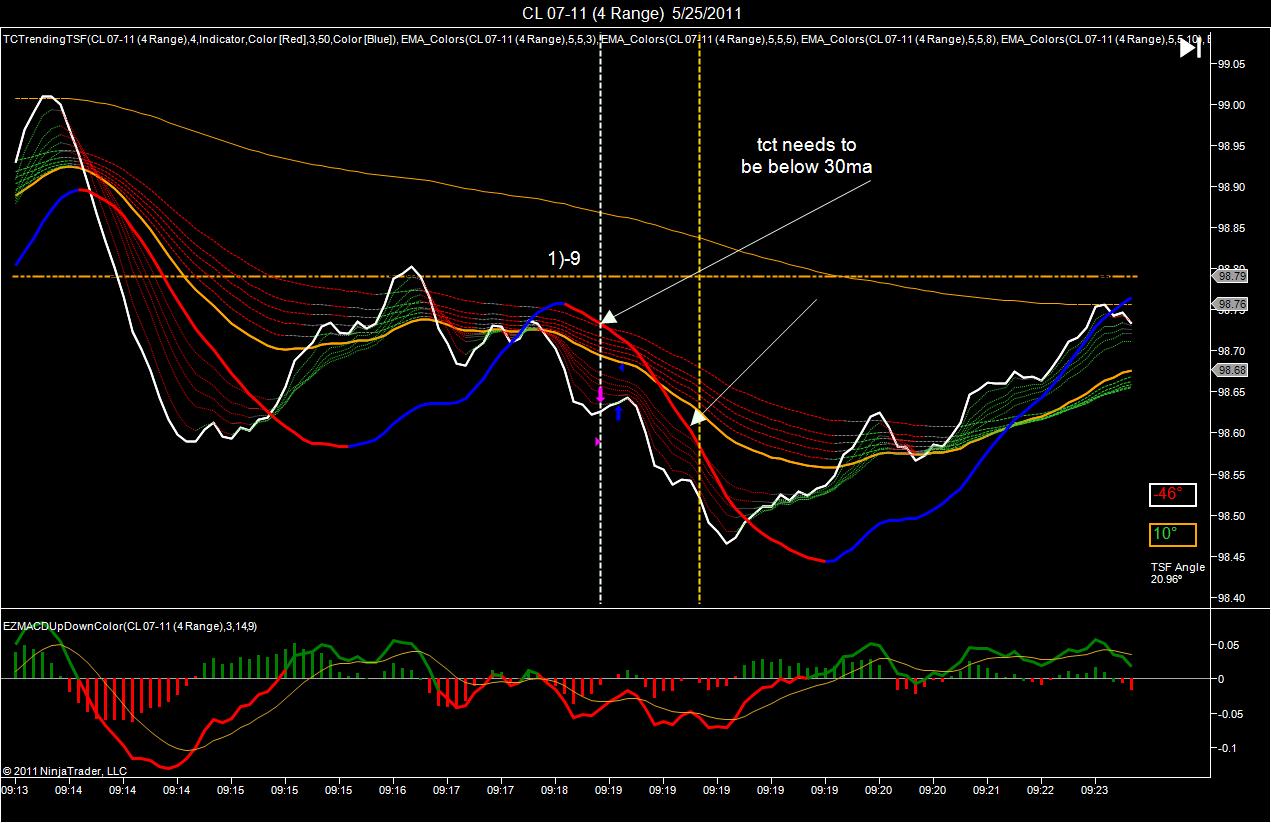The height and width of the screenshot is (823, 1271).
Task: Click the chart title CL 07-11 (4 Range) 5/25/2011
Action: click(x=632, y=13)
